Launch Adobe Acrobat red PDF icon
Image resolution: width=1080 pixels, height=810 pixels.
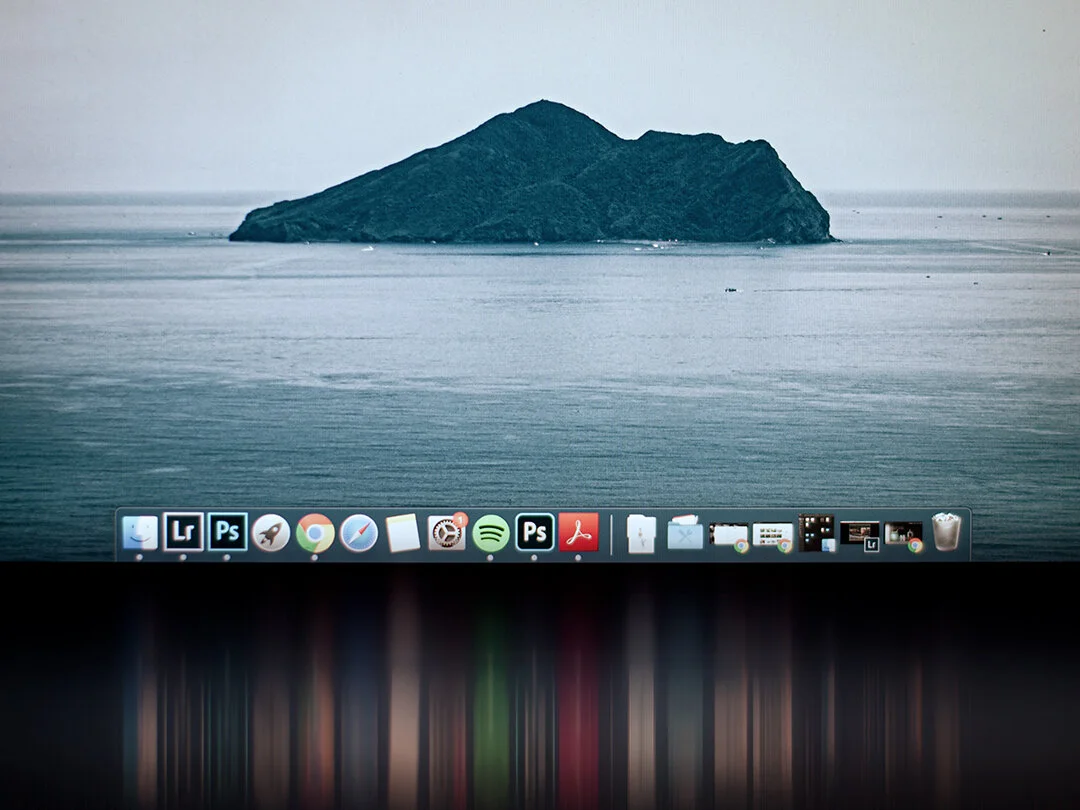tap(579, 532)
